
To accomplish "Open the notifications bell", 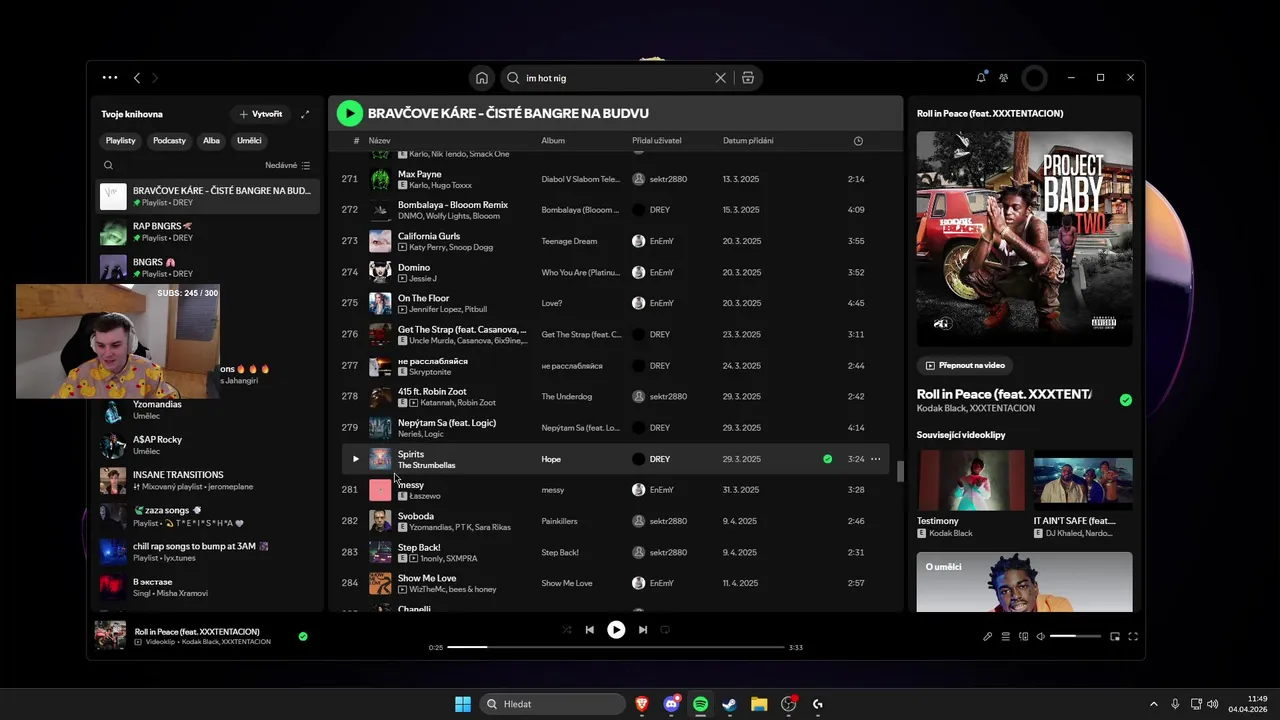I will click(981, 77).
